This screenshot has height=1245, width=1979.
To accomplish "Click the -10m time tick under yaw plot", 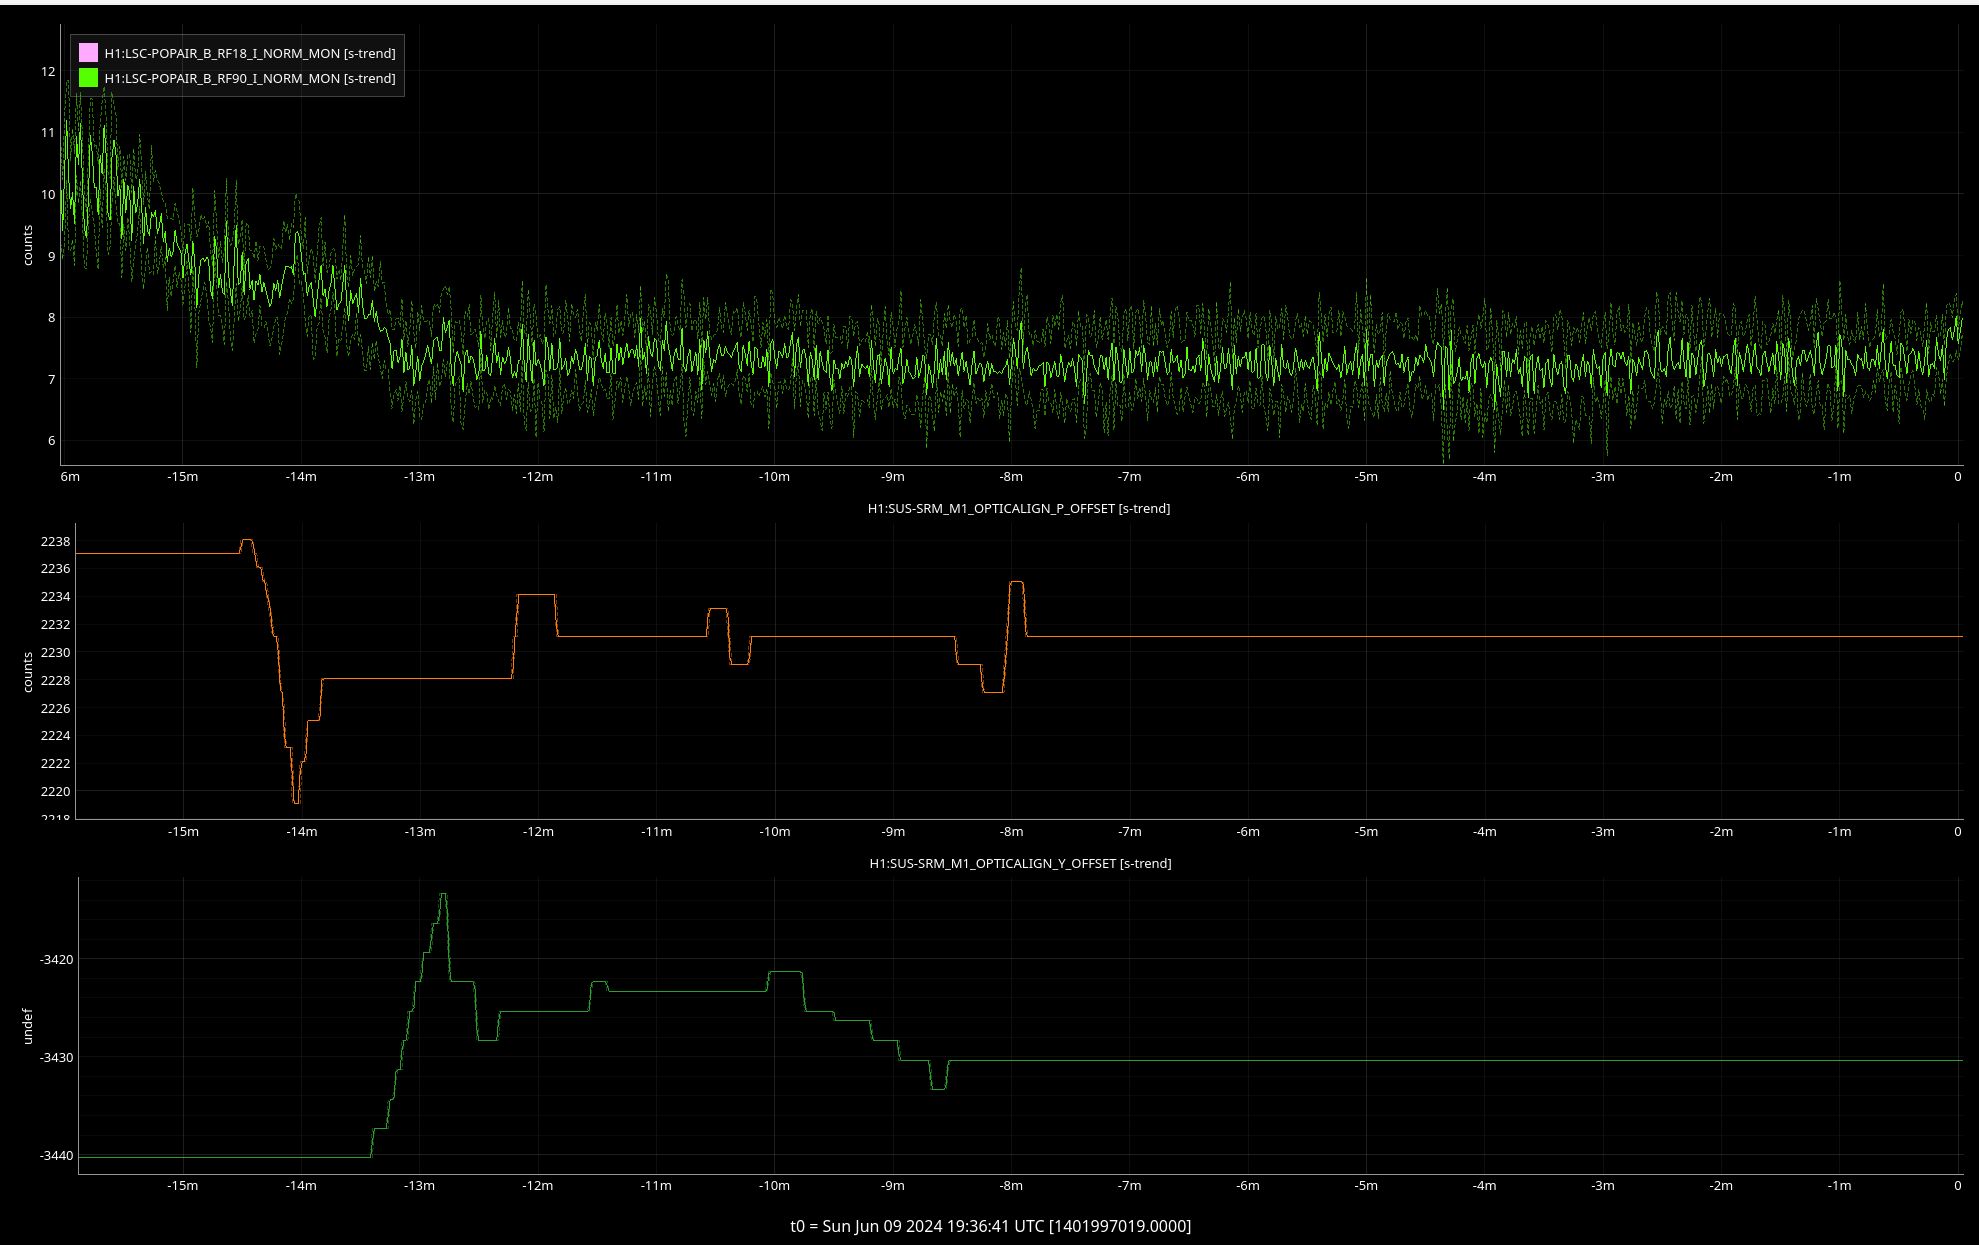I will [x=774, y=1185].
